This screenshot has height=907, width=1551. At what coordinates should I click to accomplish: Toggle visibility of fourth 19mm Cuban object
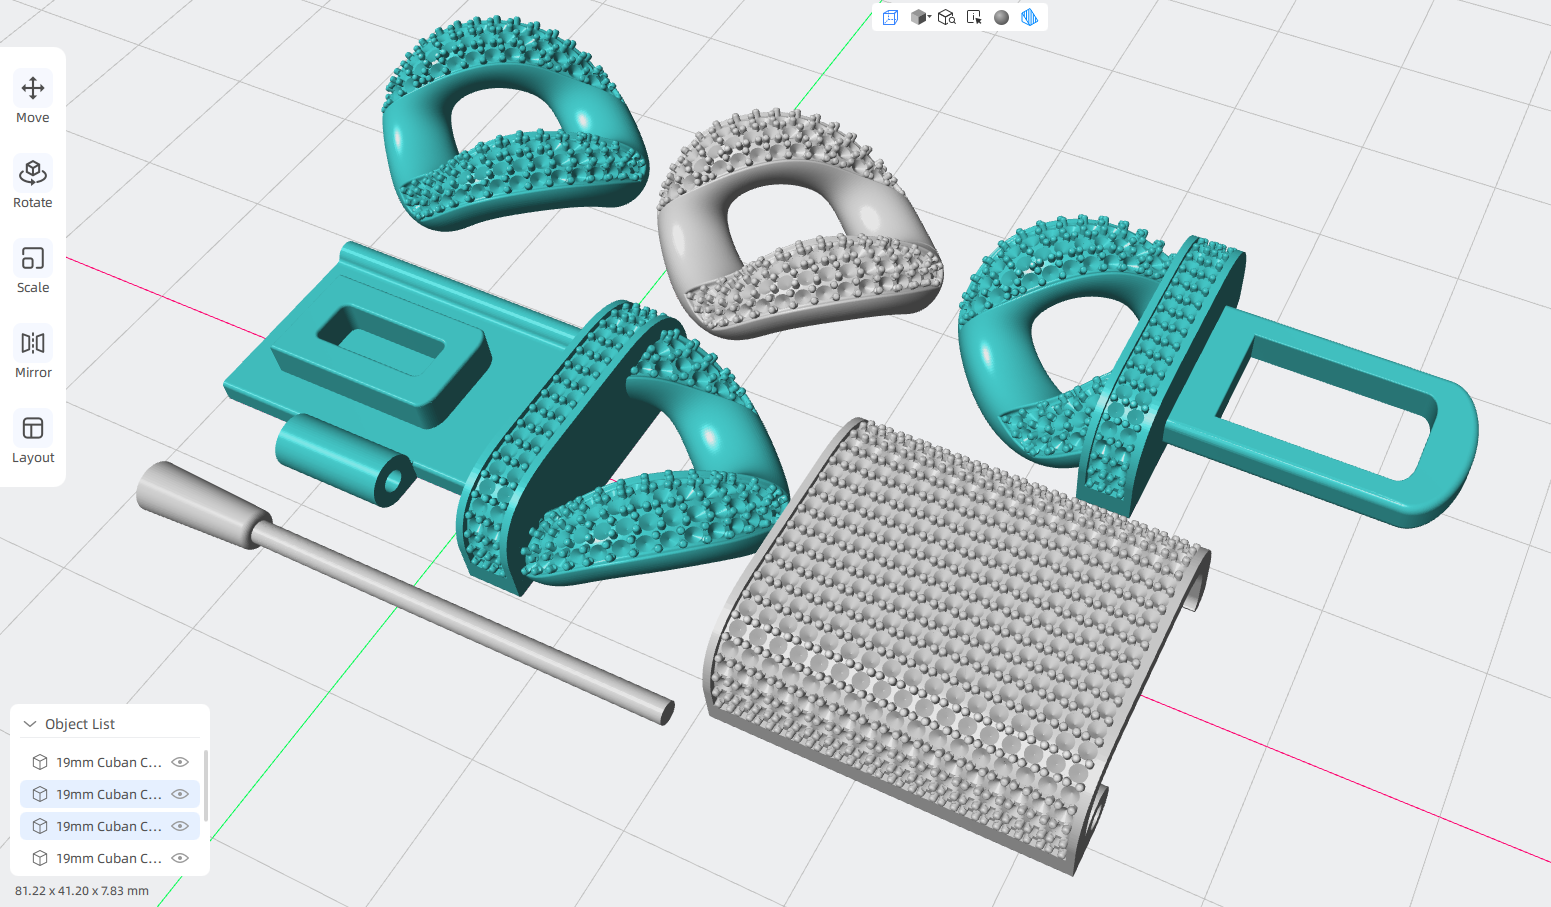[x=180, y=858]
